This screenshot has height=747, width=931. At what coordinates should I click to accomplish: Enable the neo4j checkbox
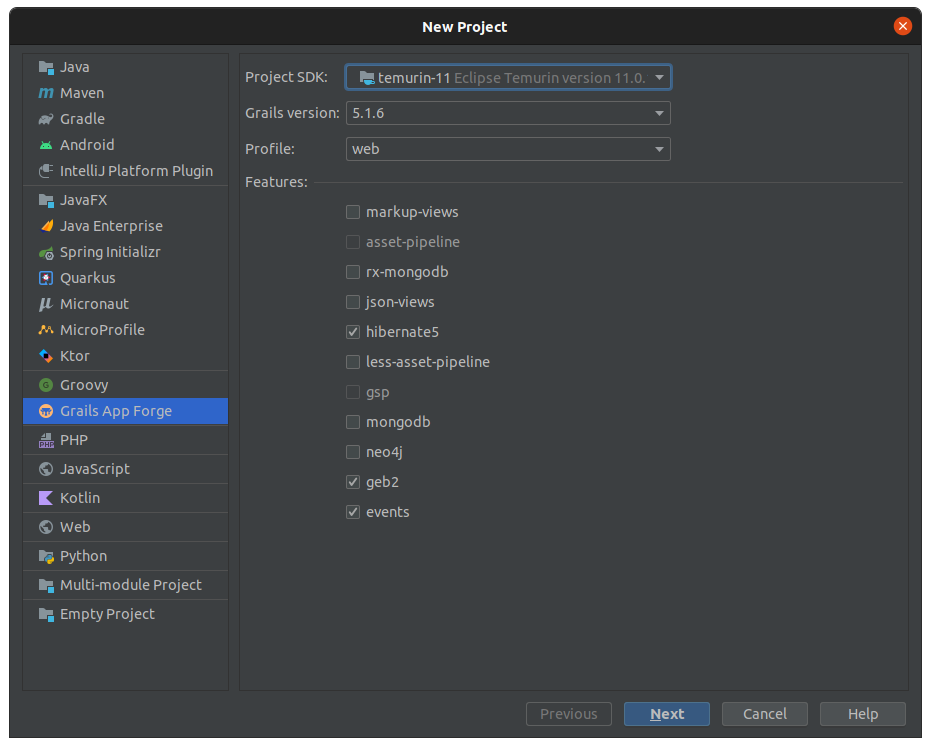coord(353,452)
